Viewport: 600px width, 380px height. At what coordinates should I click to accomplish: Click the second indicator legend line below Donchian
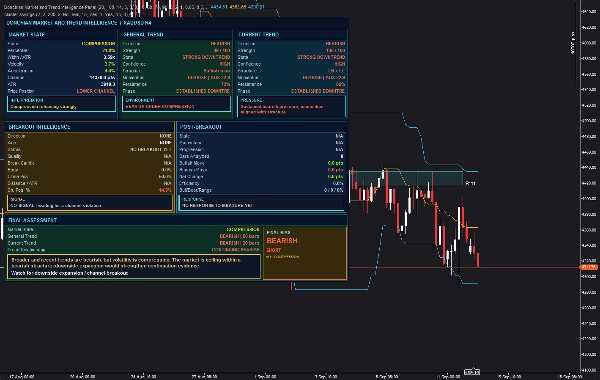pyautogui.click(x=67, y=15)
